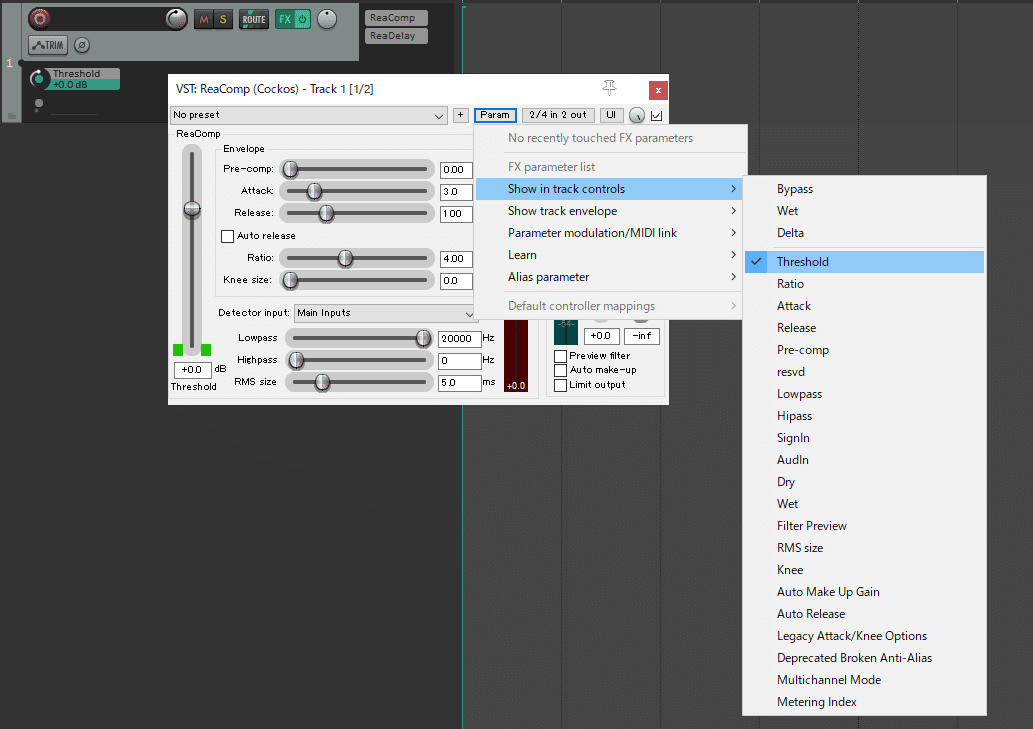Viewport: 1033px width, 729px height.
Task: Click the track volume knob
Action: (177, 19)
